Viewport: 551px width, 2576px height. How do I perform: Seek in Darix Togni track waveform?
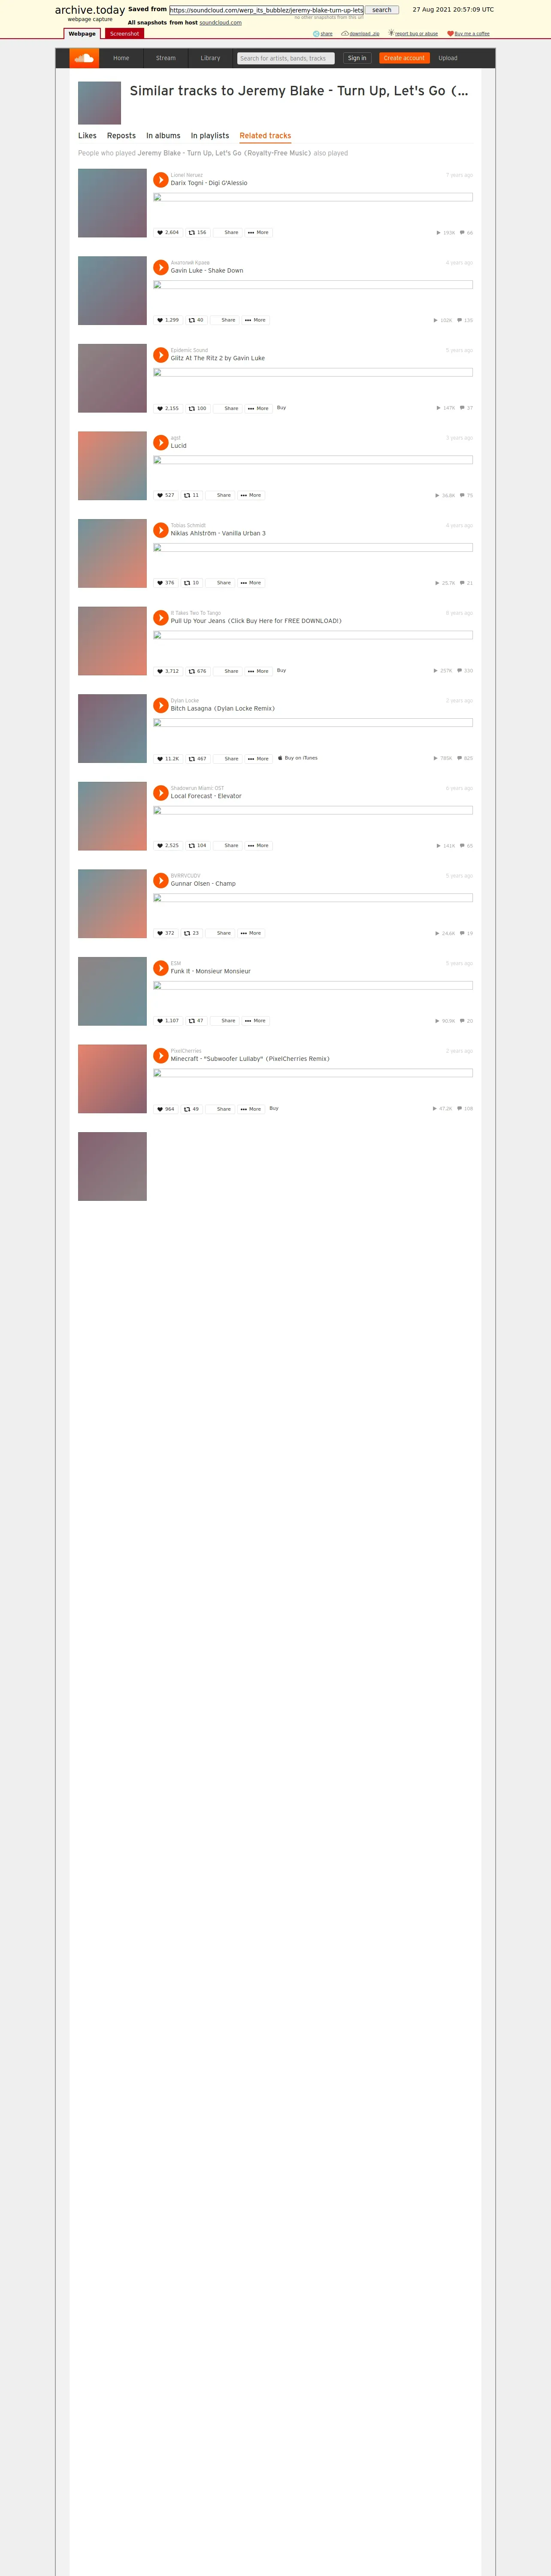click(313, 198)
